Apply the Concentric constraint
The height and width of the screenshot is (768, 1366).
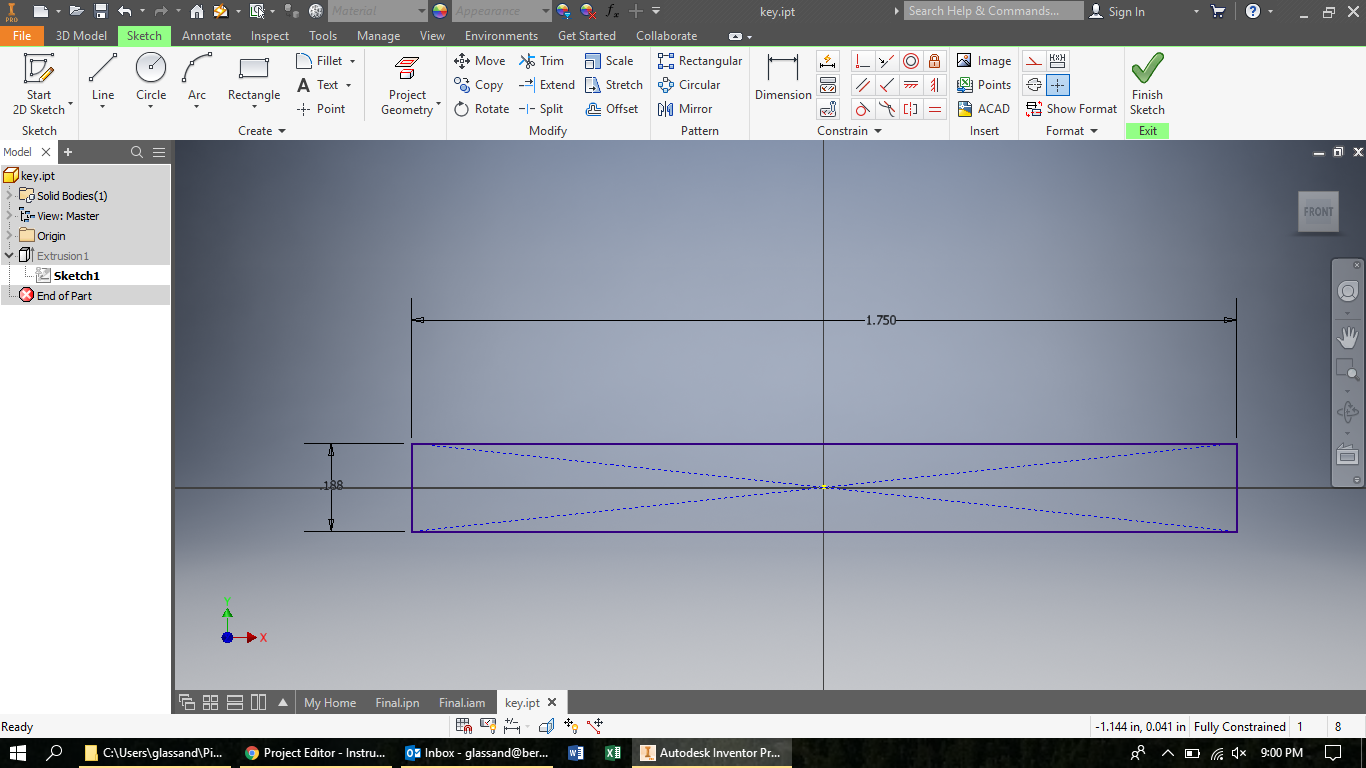(910, 61)
